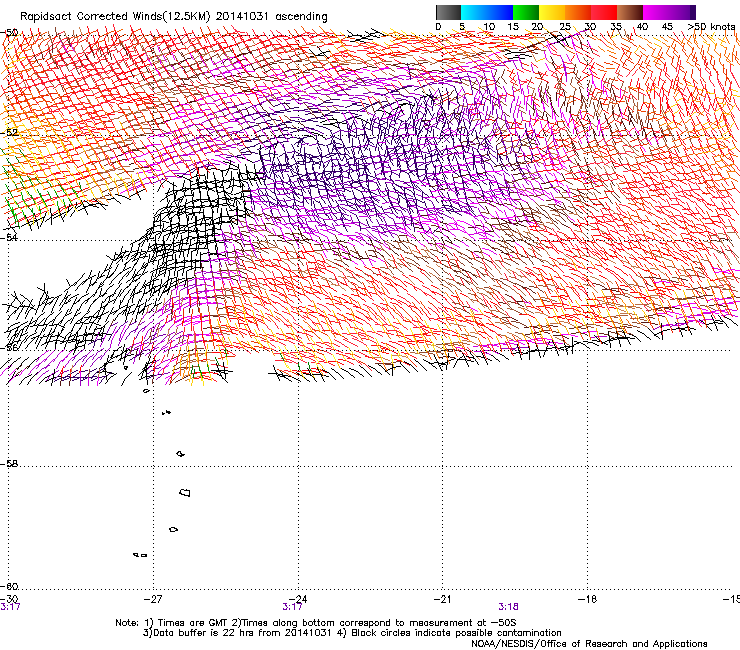Select the yellow 20-25 knots legend swatch
Viewport: 740px width, 650px height.
[552, 12]
